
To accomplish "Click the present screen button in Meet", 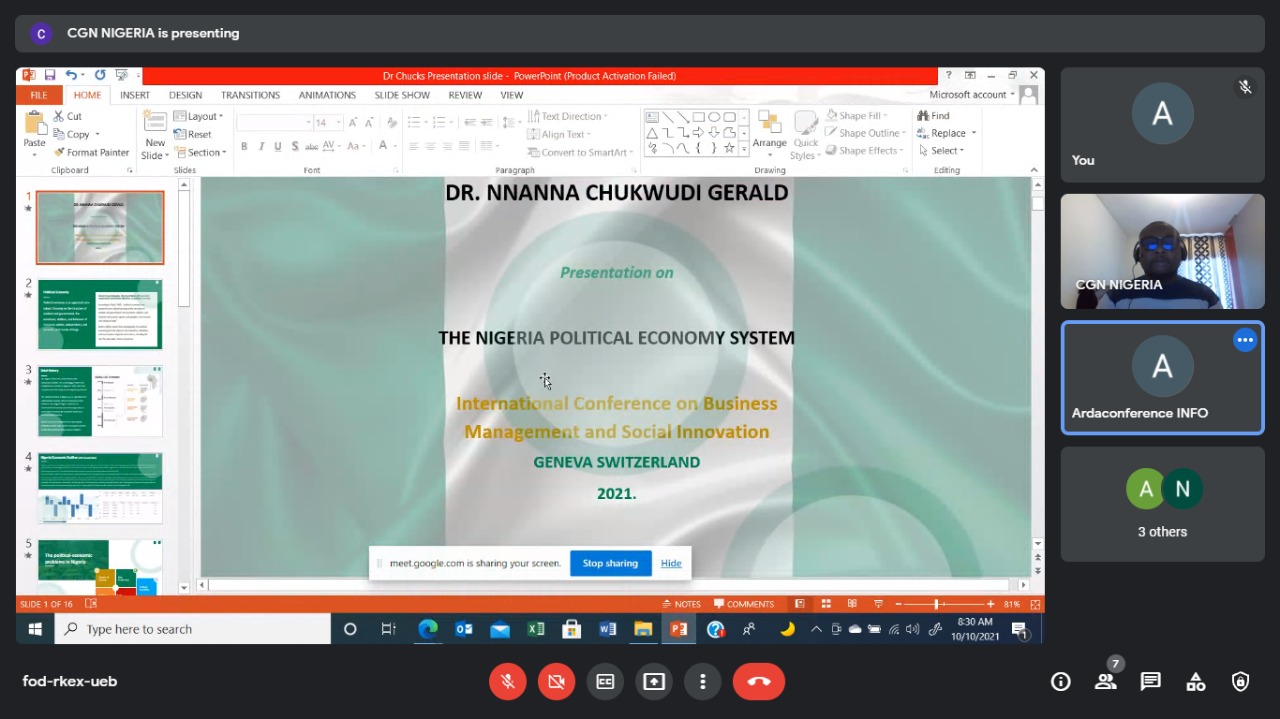I will [x=654, y=681].
